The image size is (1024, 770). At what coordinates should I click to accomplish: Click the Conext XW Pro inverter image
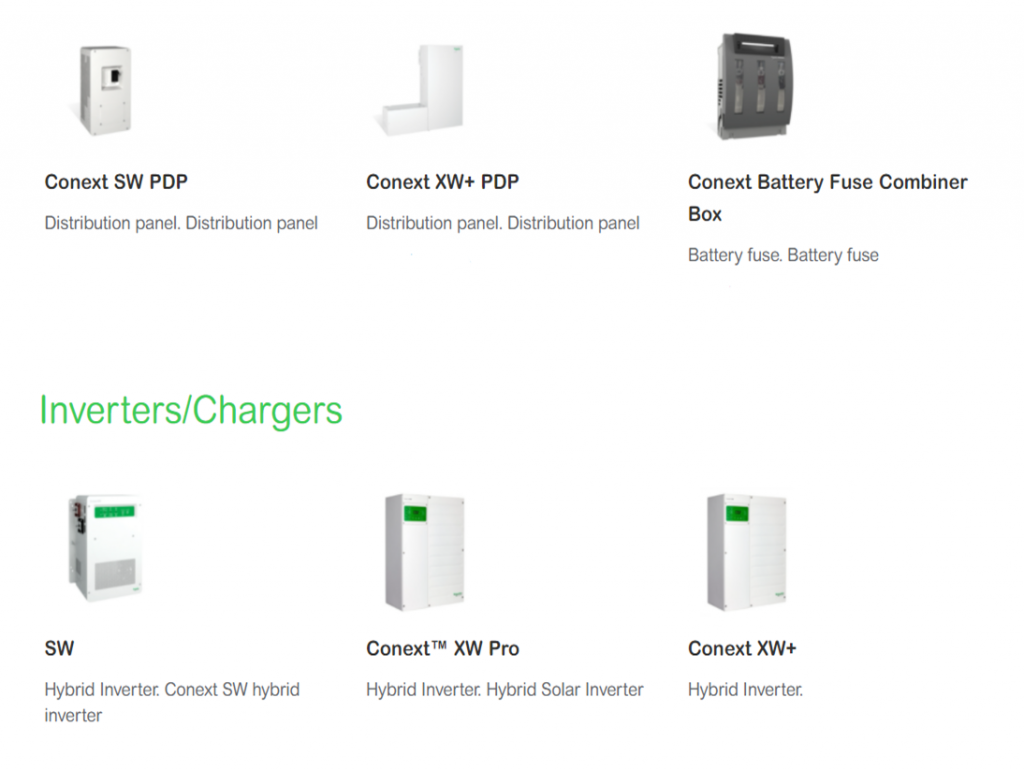(425, 552)
